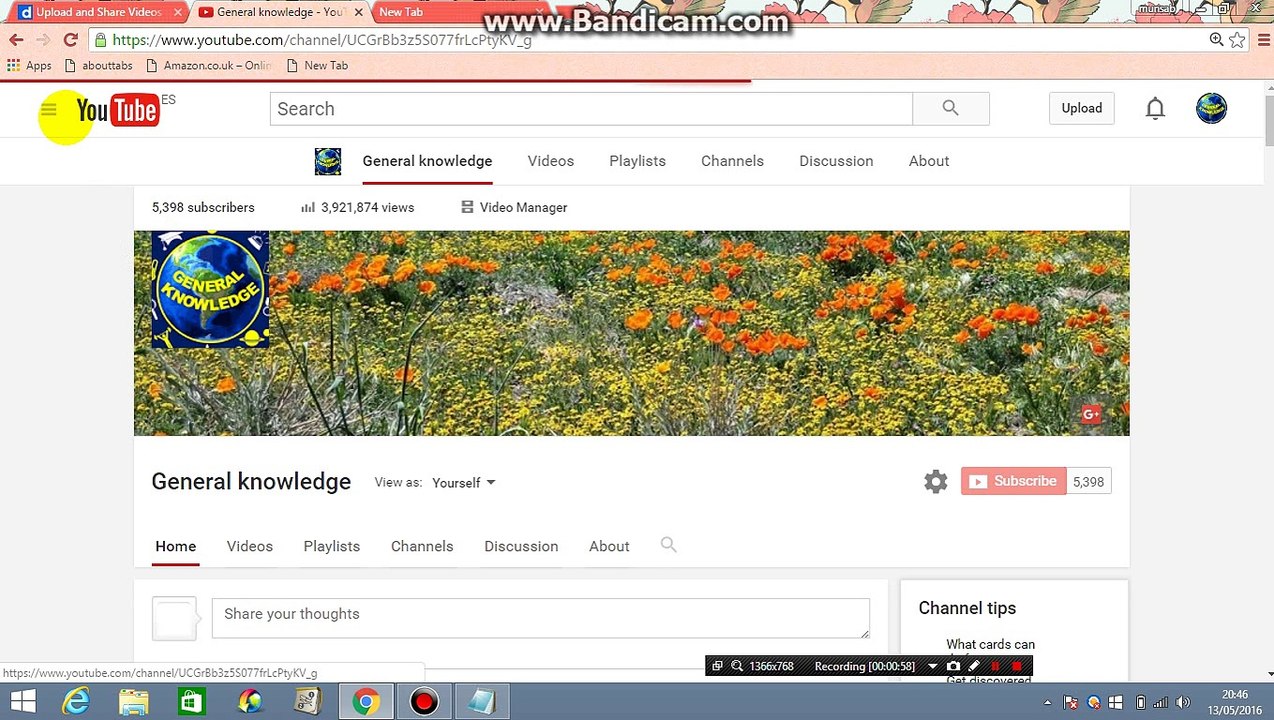Switch to the Upload and Share Videos tab
1274x720 pixels.
click(97, 12)
